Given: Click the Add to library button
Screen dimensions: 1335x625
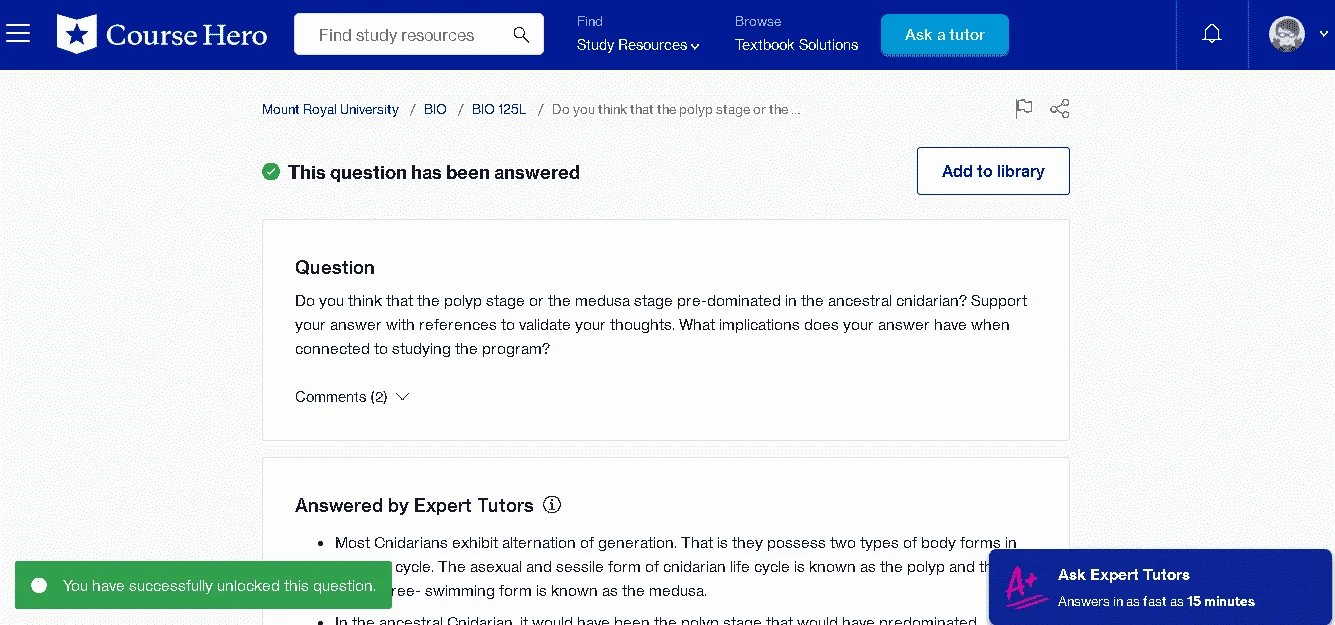Looking at the screenshot, I should coord(993,171).
